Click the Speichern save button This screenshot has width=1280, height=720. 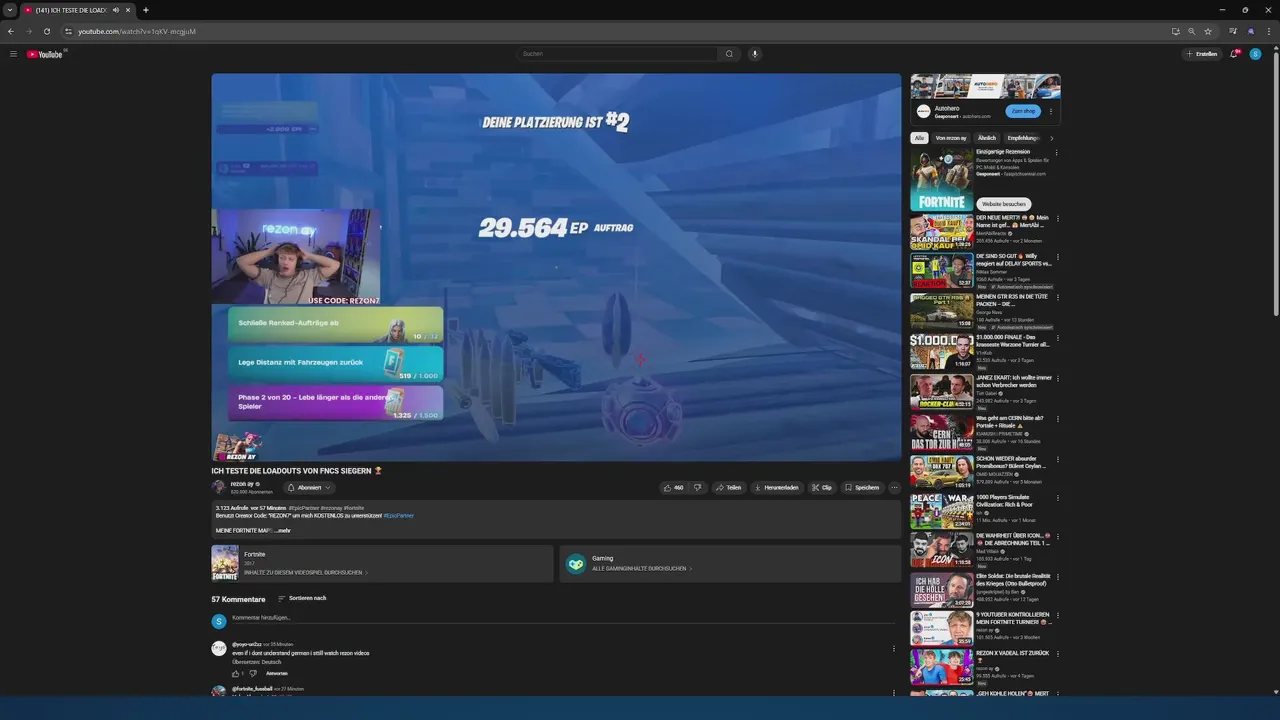click(x=862, y=488)
